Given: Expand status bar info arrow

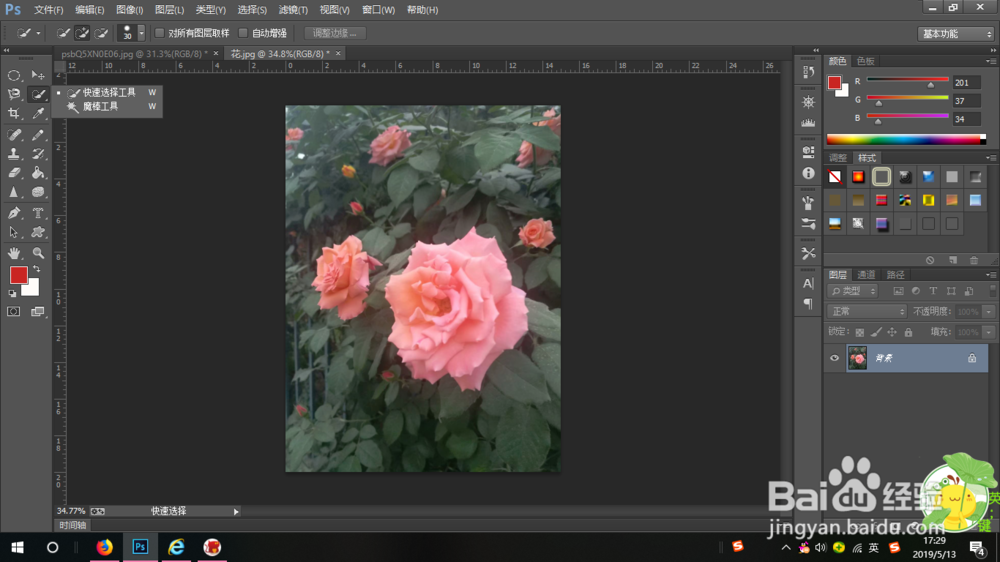Looking at the screenshot, I should tap(236, 512).
